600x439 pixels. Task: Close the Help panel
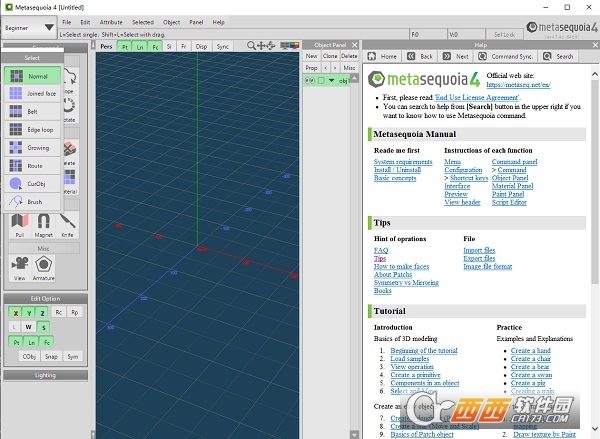click(x=595, y=45)
